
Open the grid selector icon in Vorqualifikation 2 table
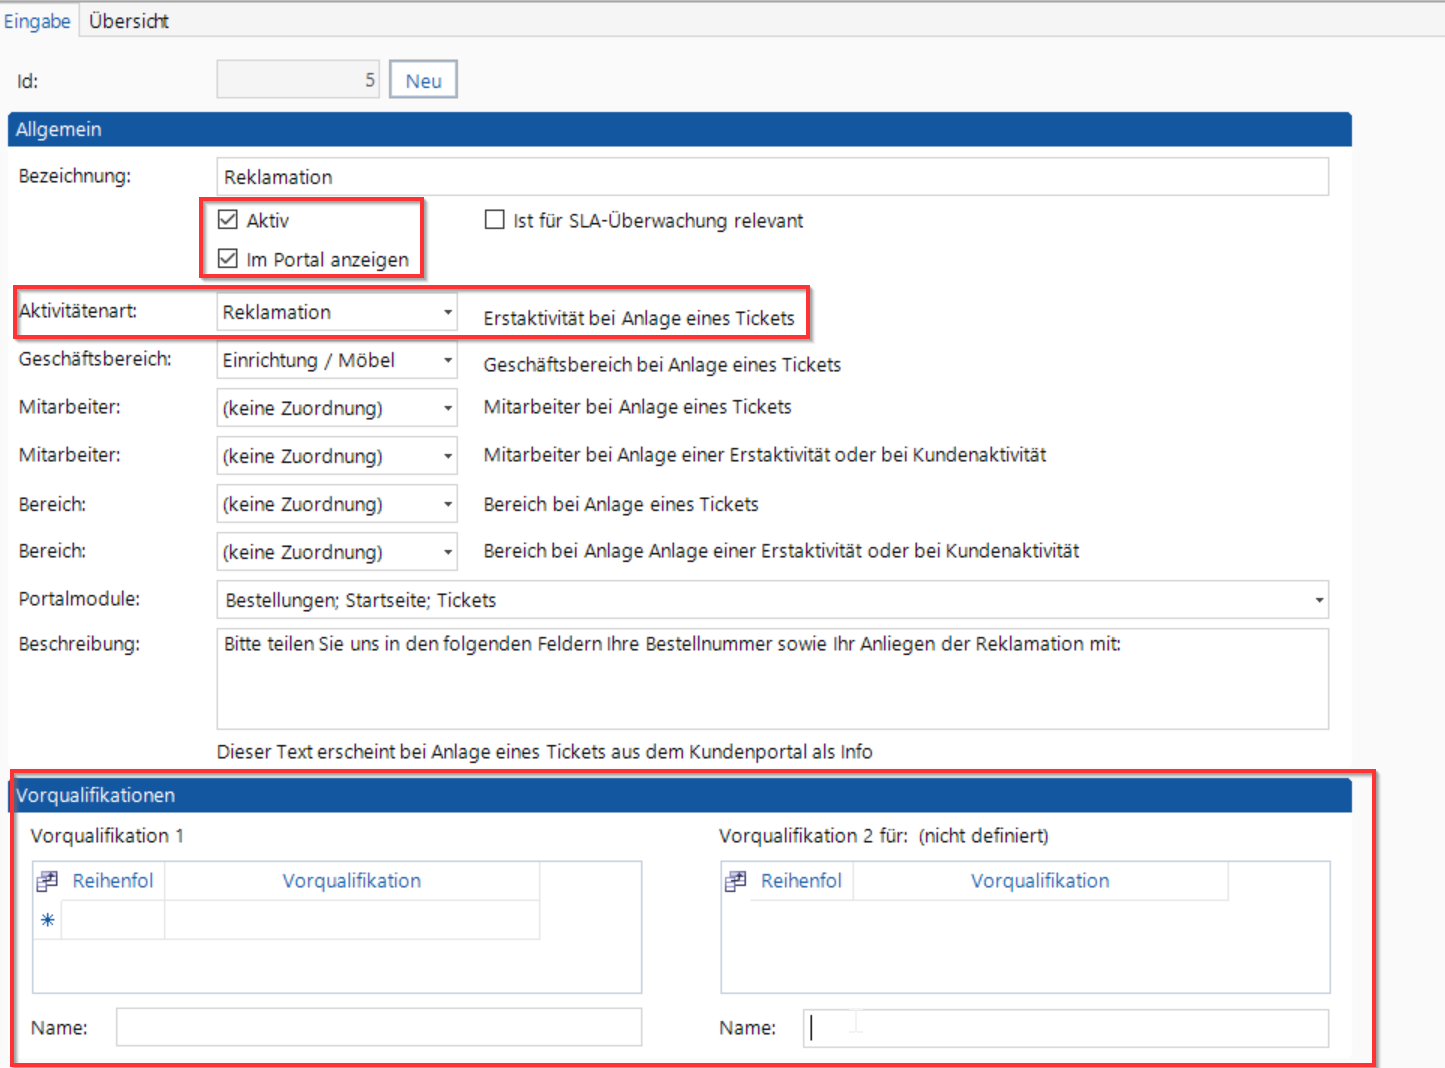[x=736, y=881]
